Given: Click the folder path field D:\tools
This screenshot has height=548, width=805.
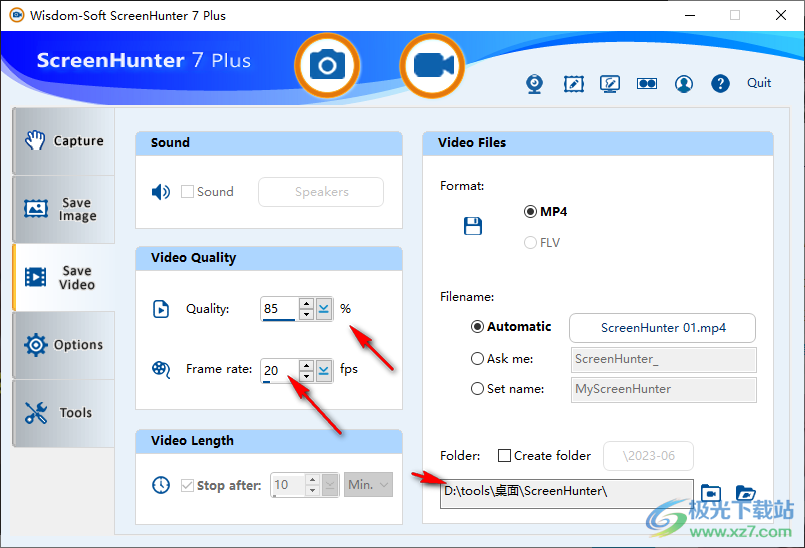Looking at the screenshot, I should (567, 494).
